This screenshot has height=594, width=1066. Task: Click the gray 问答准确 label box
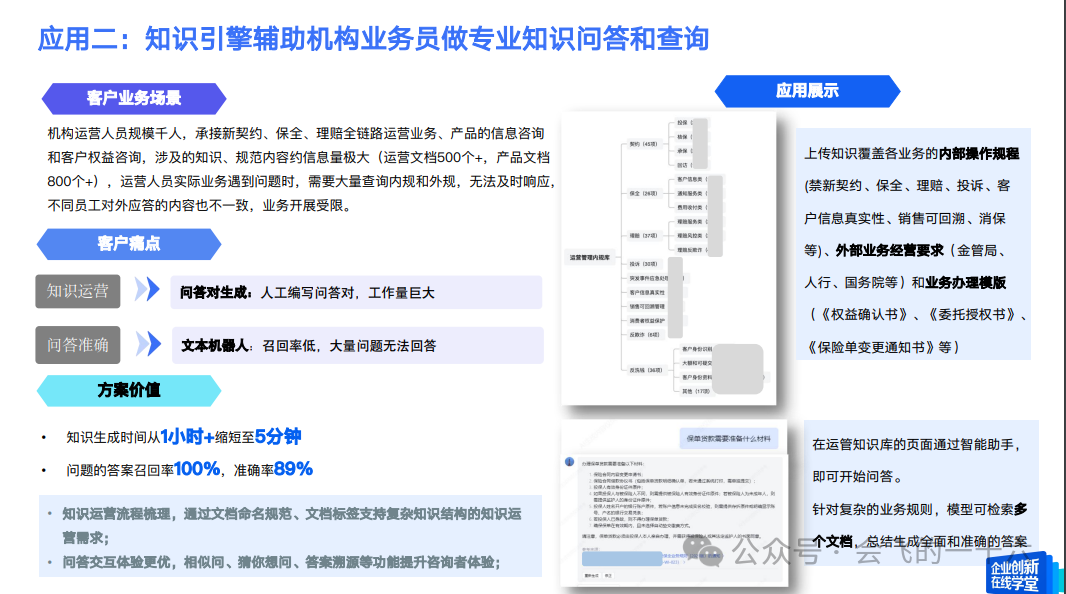[78, 345]
